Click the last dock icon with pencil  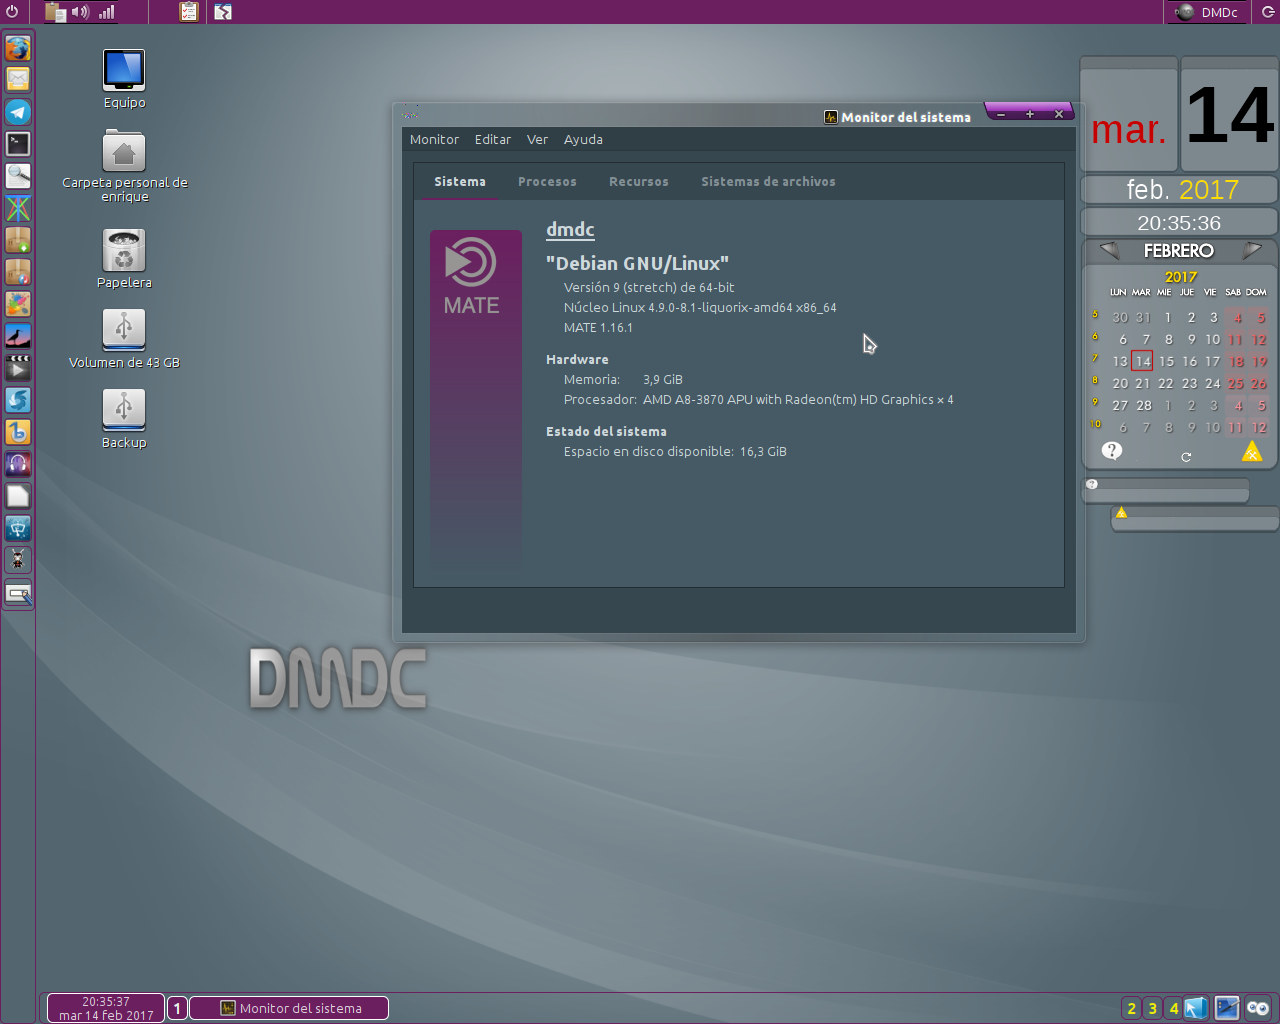18,592
